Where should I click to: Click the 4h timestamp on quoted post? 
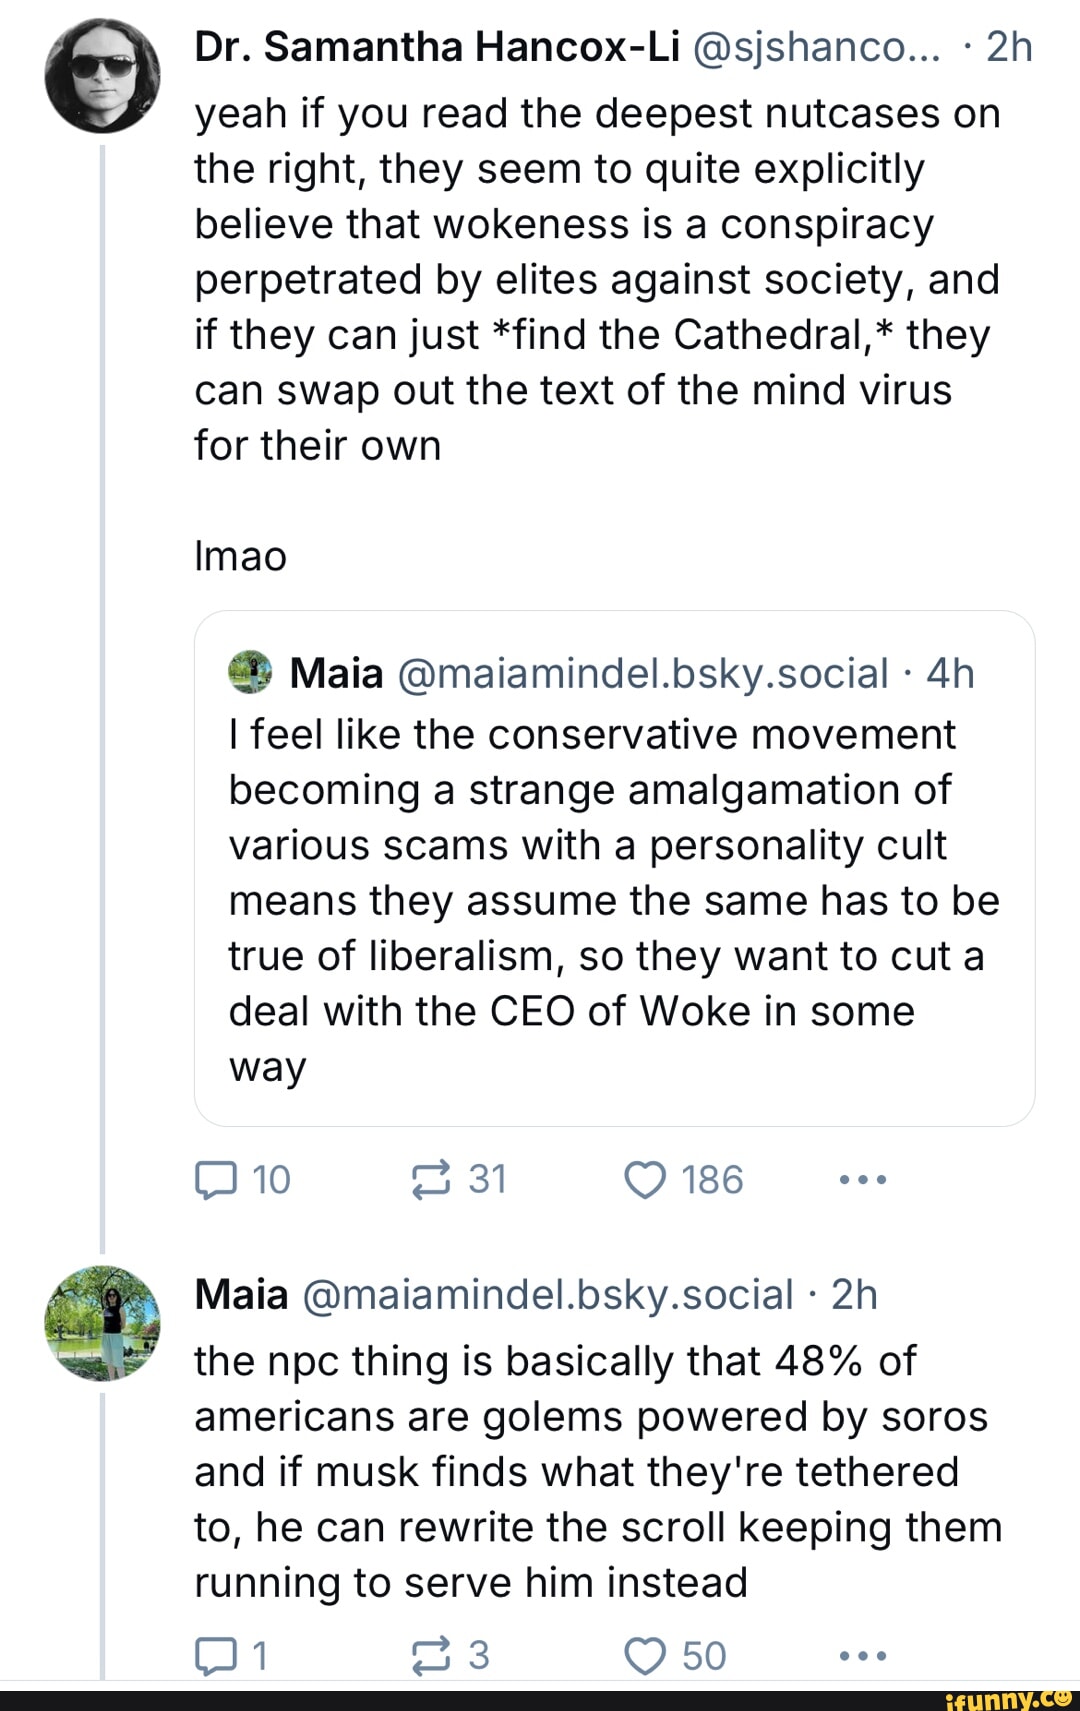[950, 674]
